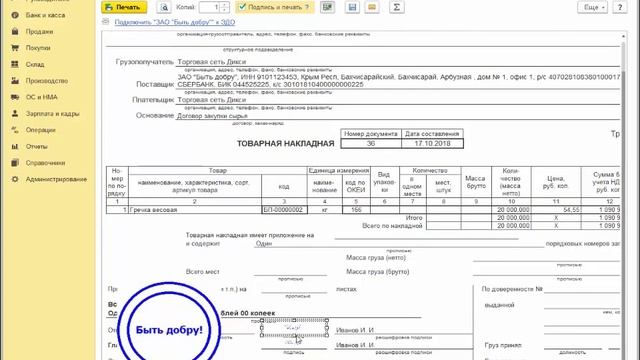Viewport: 640px width, 360px height.
Task: Save the document with diskette icon
Action: coord(352,7)
